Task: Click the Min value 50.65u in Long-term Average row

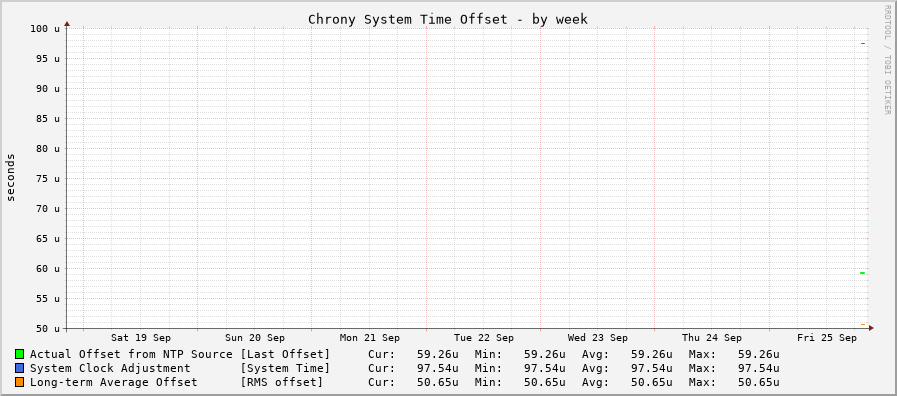Action: (x=545, y=382)
